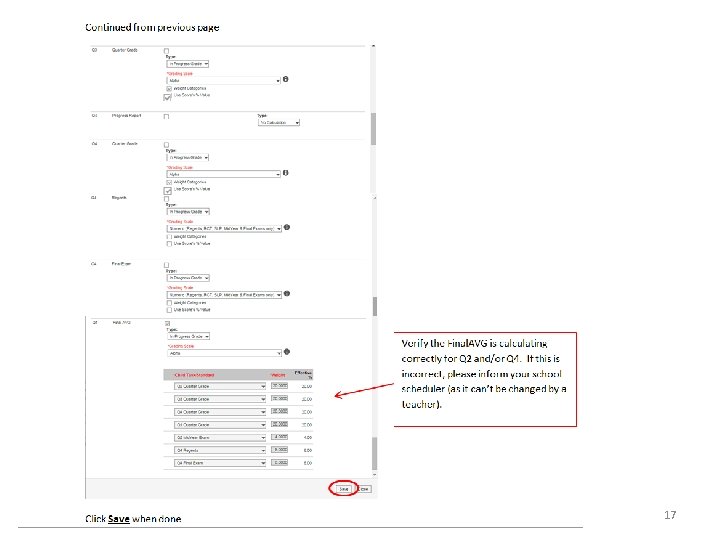Toggle Weight Categories under Q4 Quarter Grade
720x540 pixels.
[x=169, y=182]
